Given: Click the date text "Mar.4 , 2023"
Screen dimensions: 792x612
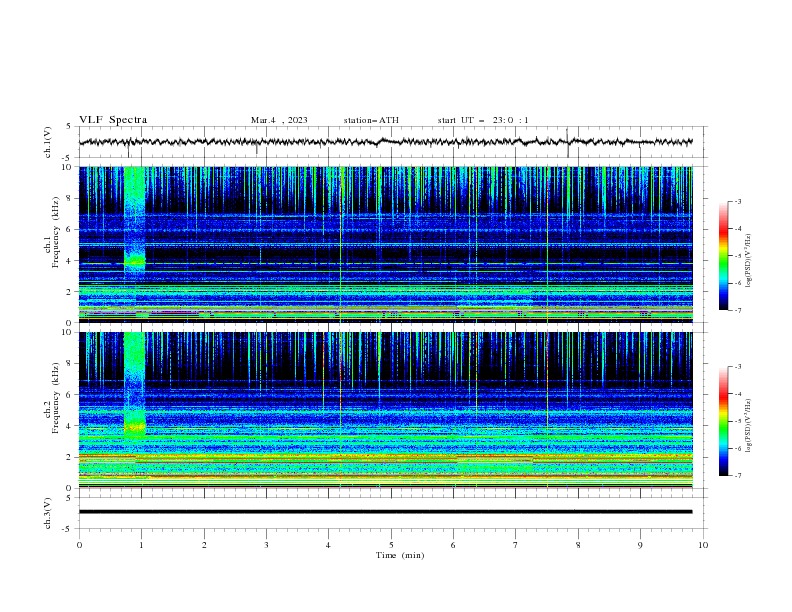Looking at the screenshot, I should tap(279, 120).
